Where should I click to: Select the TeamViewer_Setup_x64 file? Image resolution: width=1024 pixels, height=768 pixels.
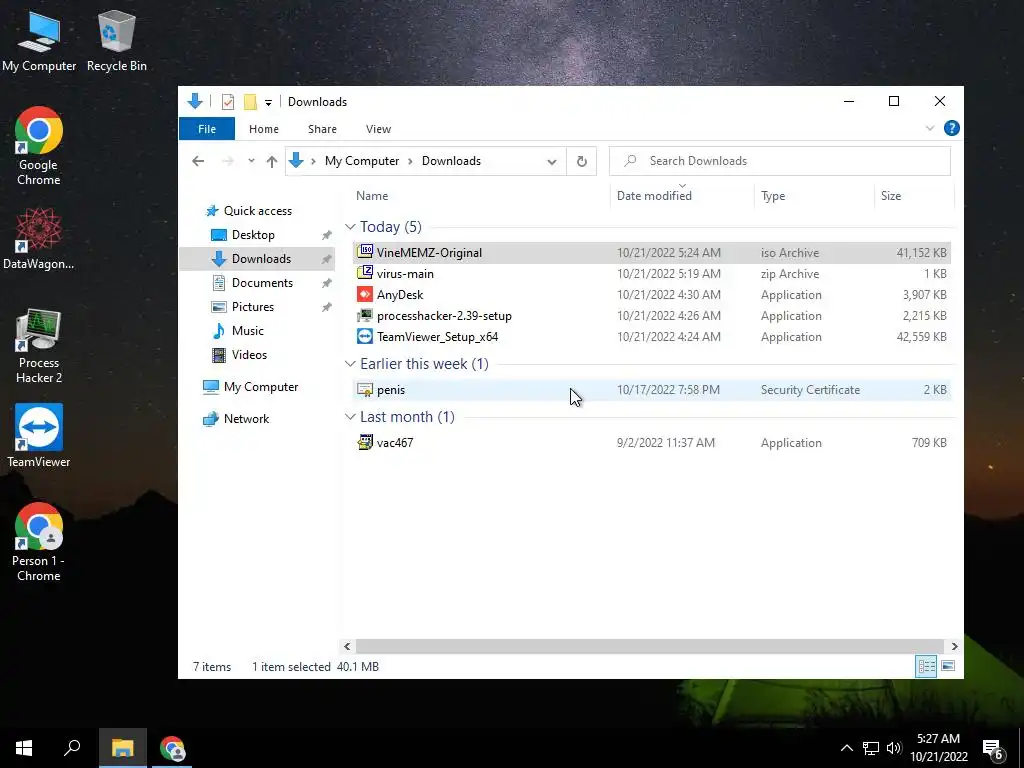(x=651, y=337)
